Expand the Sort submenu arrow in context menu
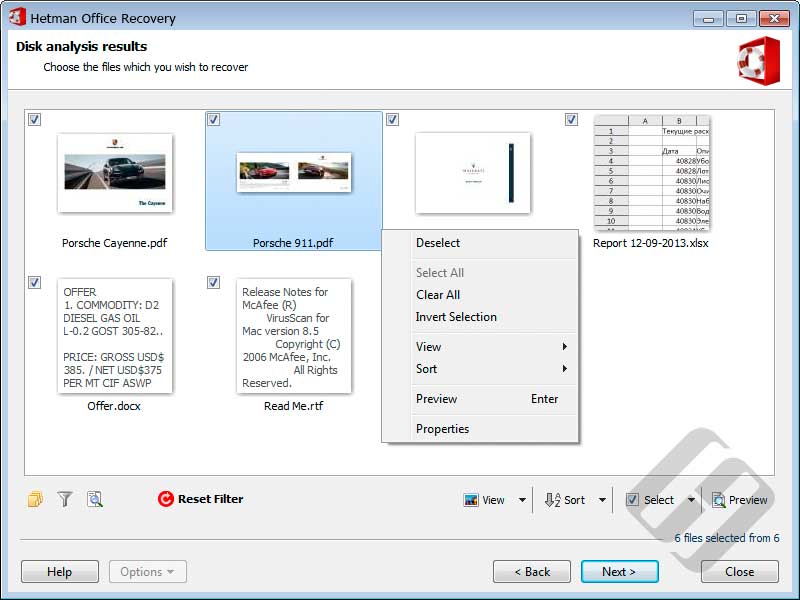Viewport: 800px width, 600px height. click(565, 368)
